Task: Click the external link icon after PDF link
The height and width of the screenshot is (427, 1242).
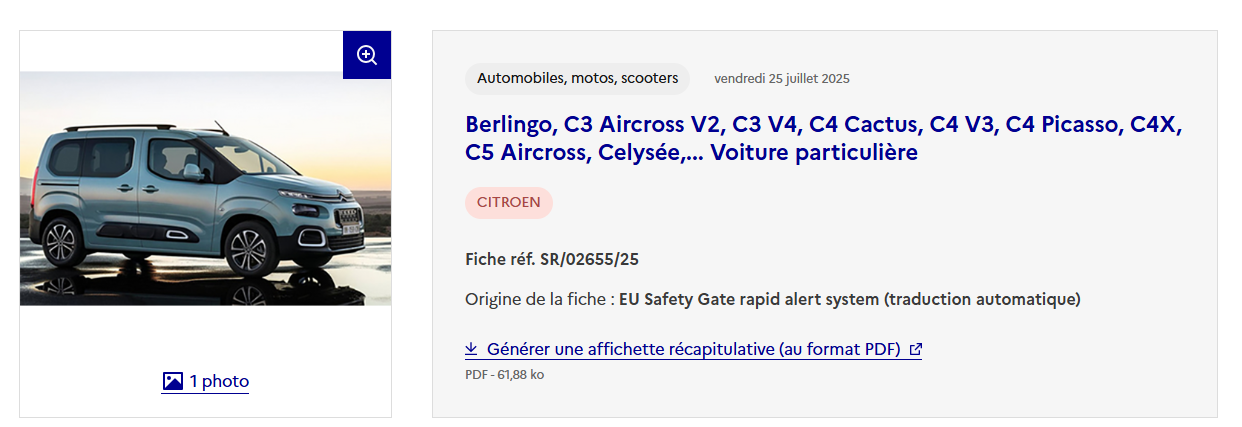Action: click(x=915, y=349)
